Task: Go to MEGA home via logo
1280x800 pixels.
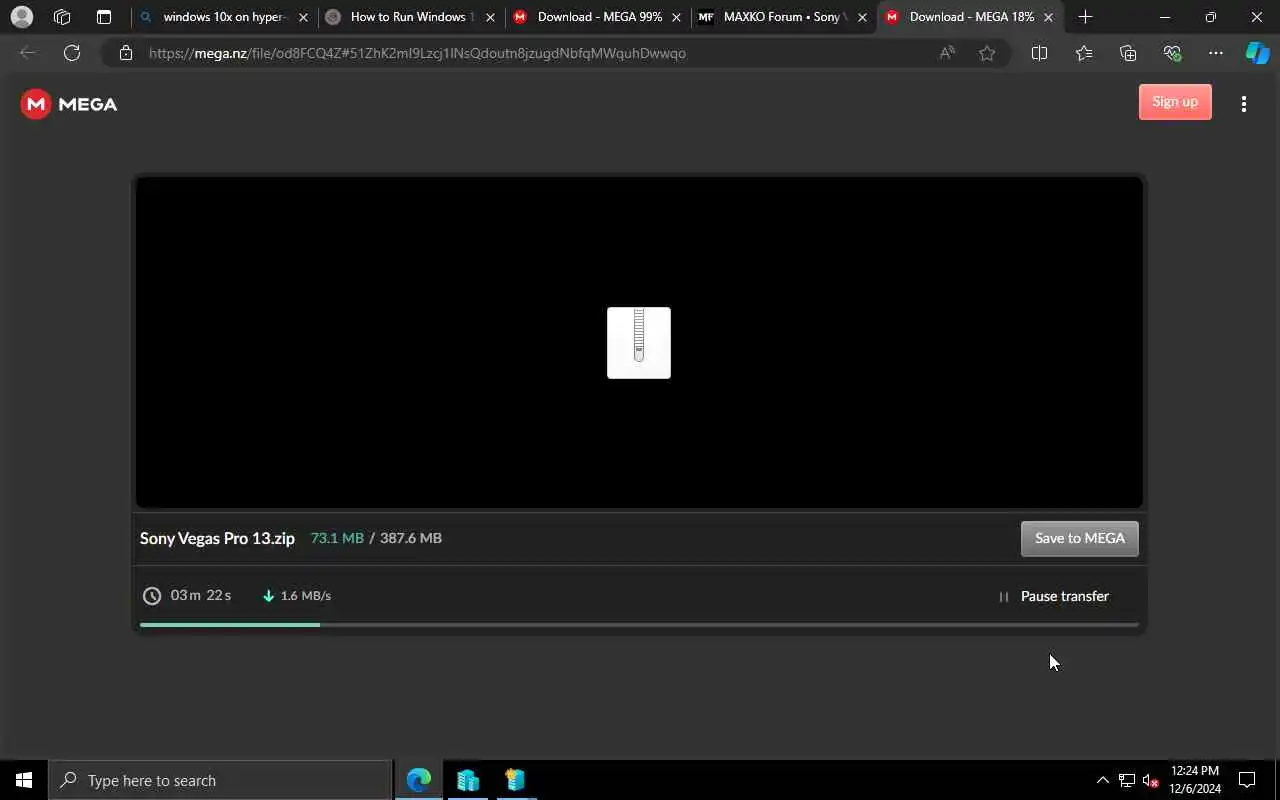Action: pyautogui.click(x=69, y=104)
